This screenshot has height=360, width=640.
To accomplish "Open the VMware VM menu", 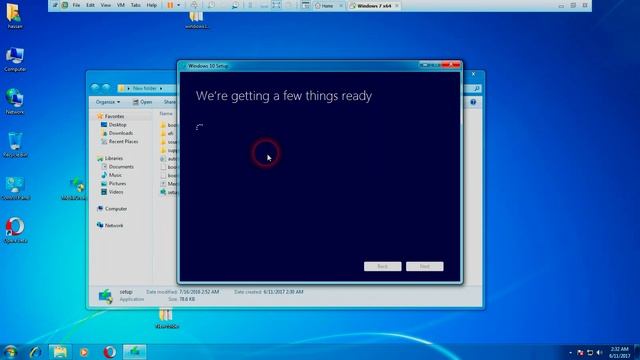I will pos(121,5).
